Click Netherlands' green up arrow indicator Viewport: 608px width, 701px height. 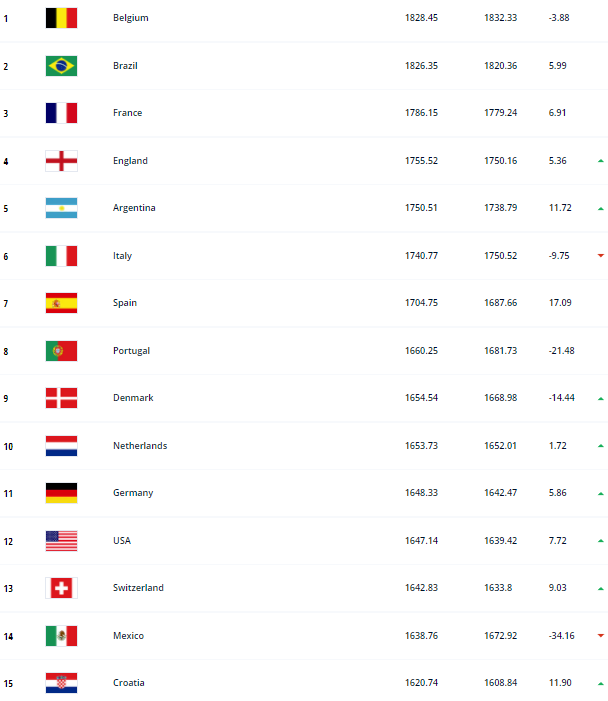point(600,445)
